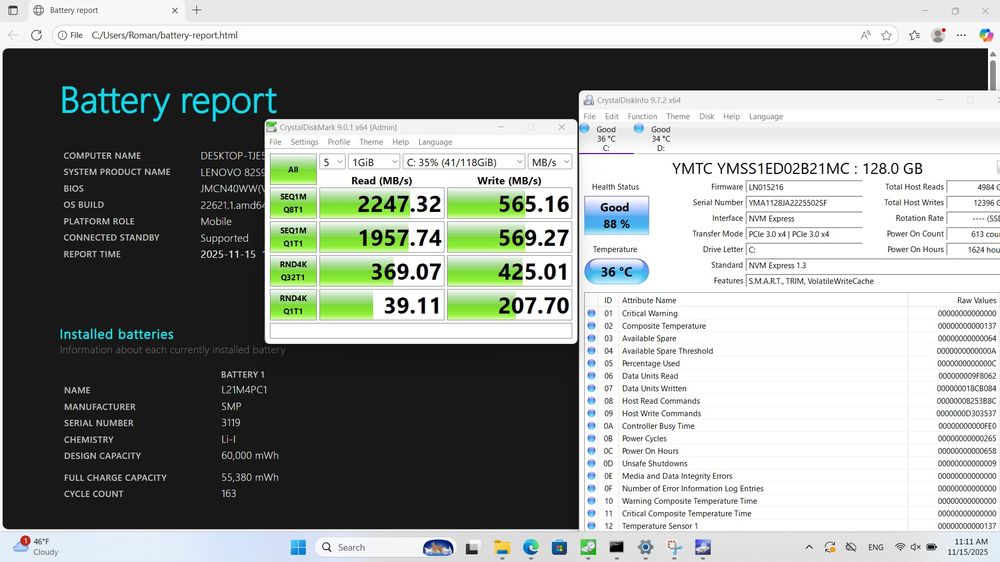Open File Explorer from taskbar
This screenshot has width=1000, height=562.
[502, 547]
